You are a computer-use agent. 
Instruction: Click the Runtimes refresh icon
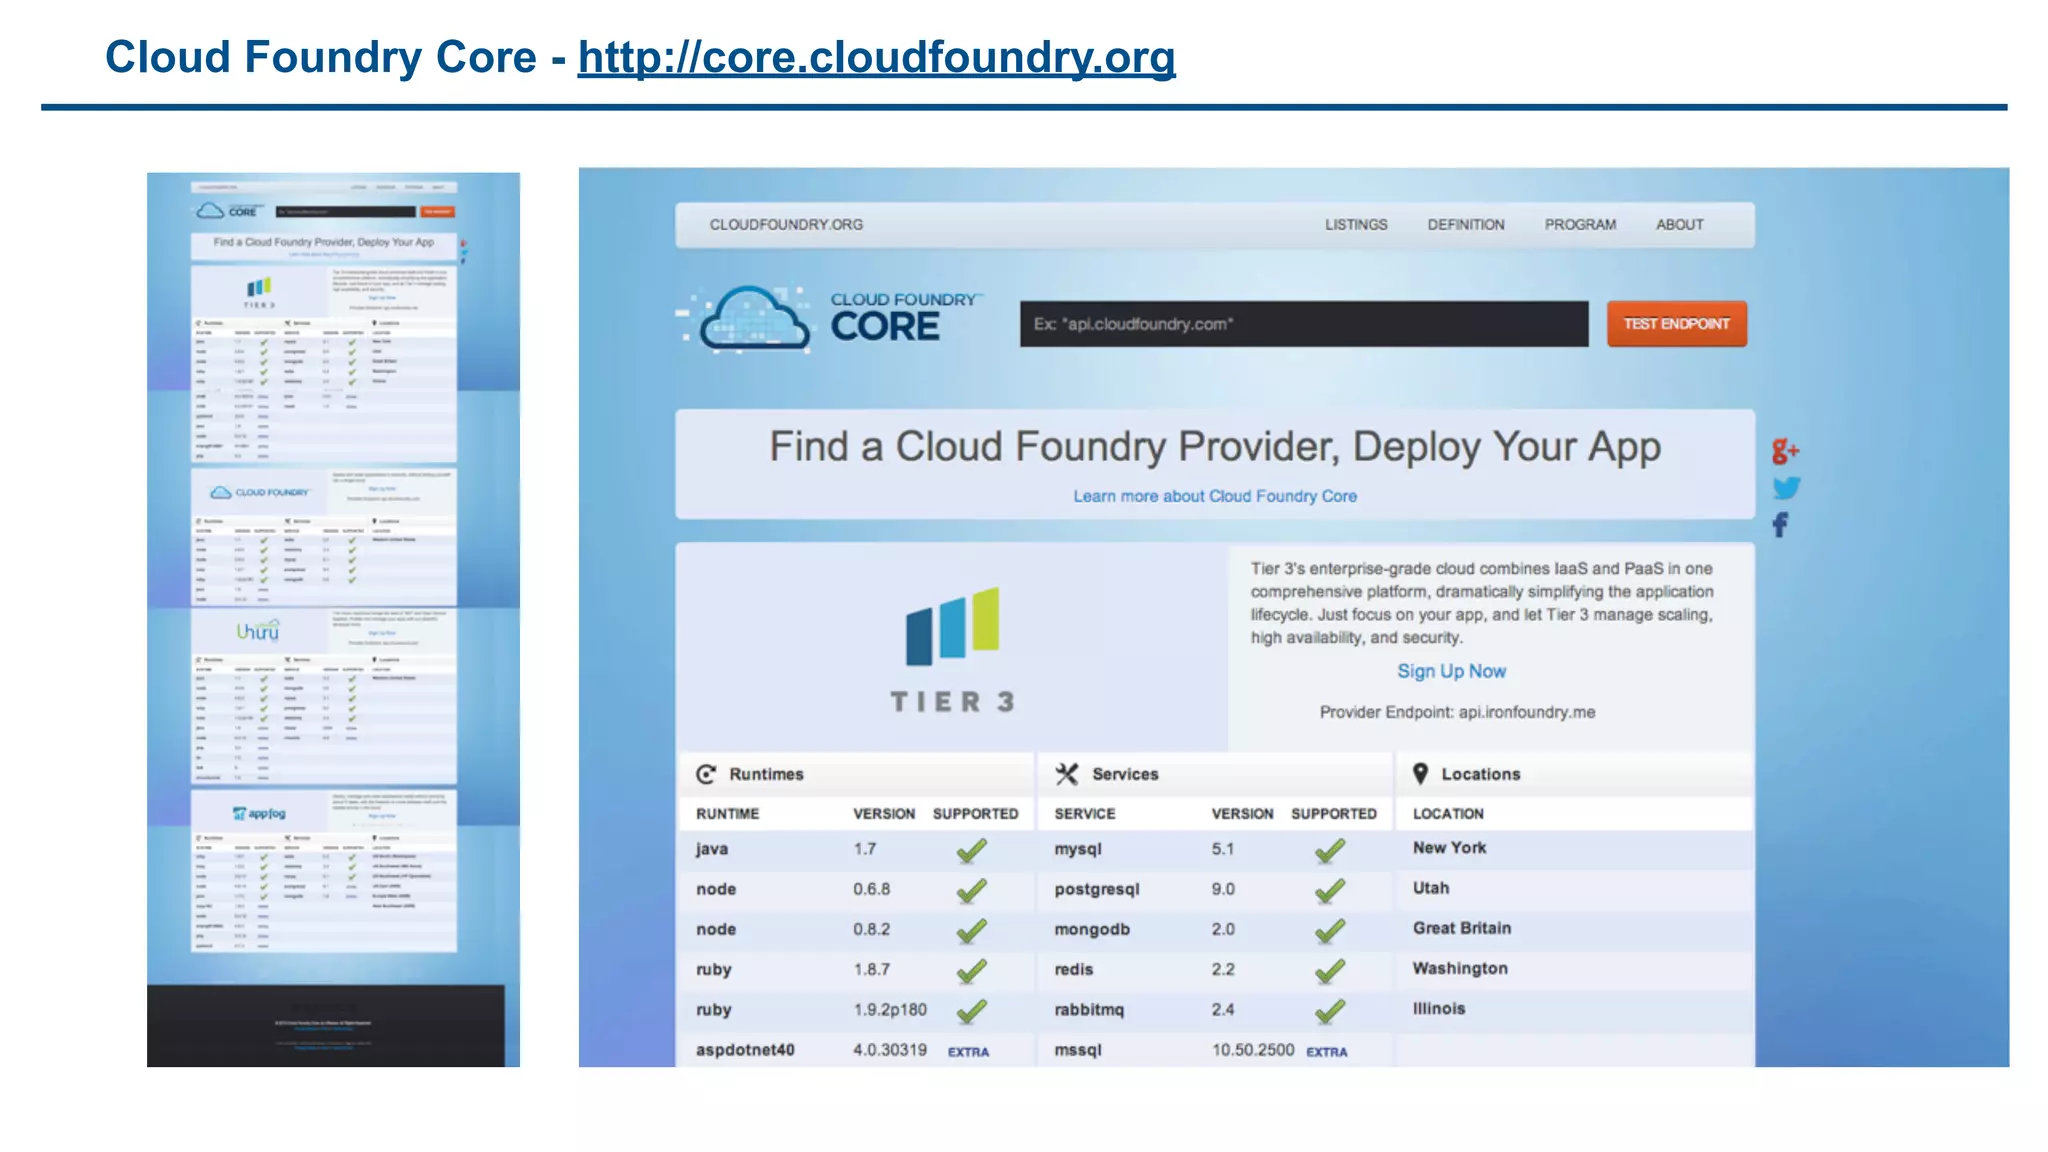[706, 774]
